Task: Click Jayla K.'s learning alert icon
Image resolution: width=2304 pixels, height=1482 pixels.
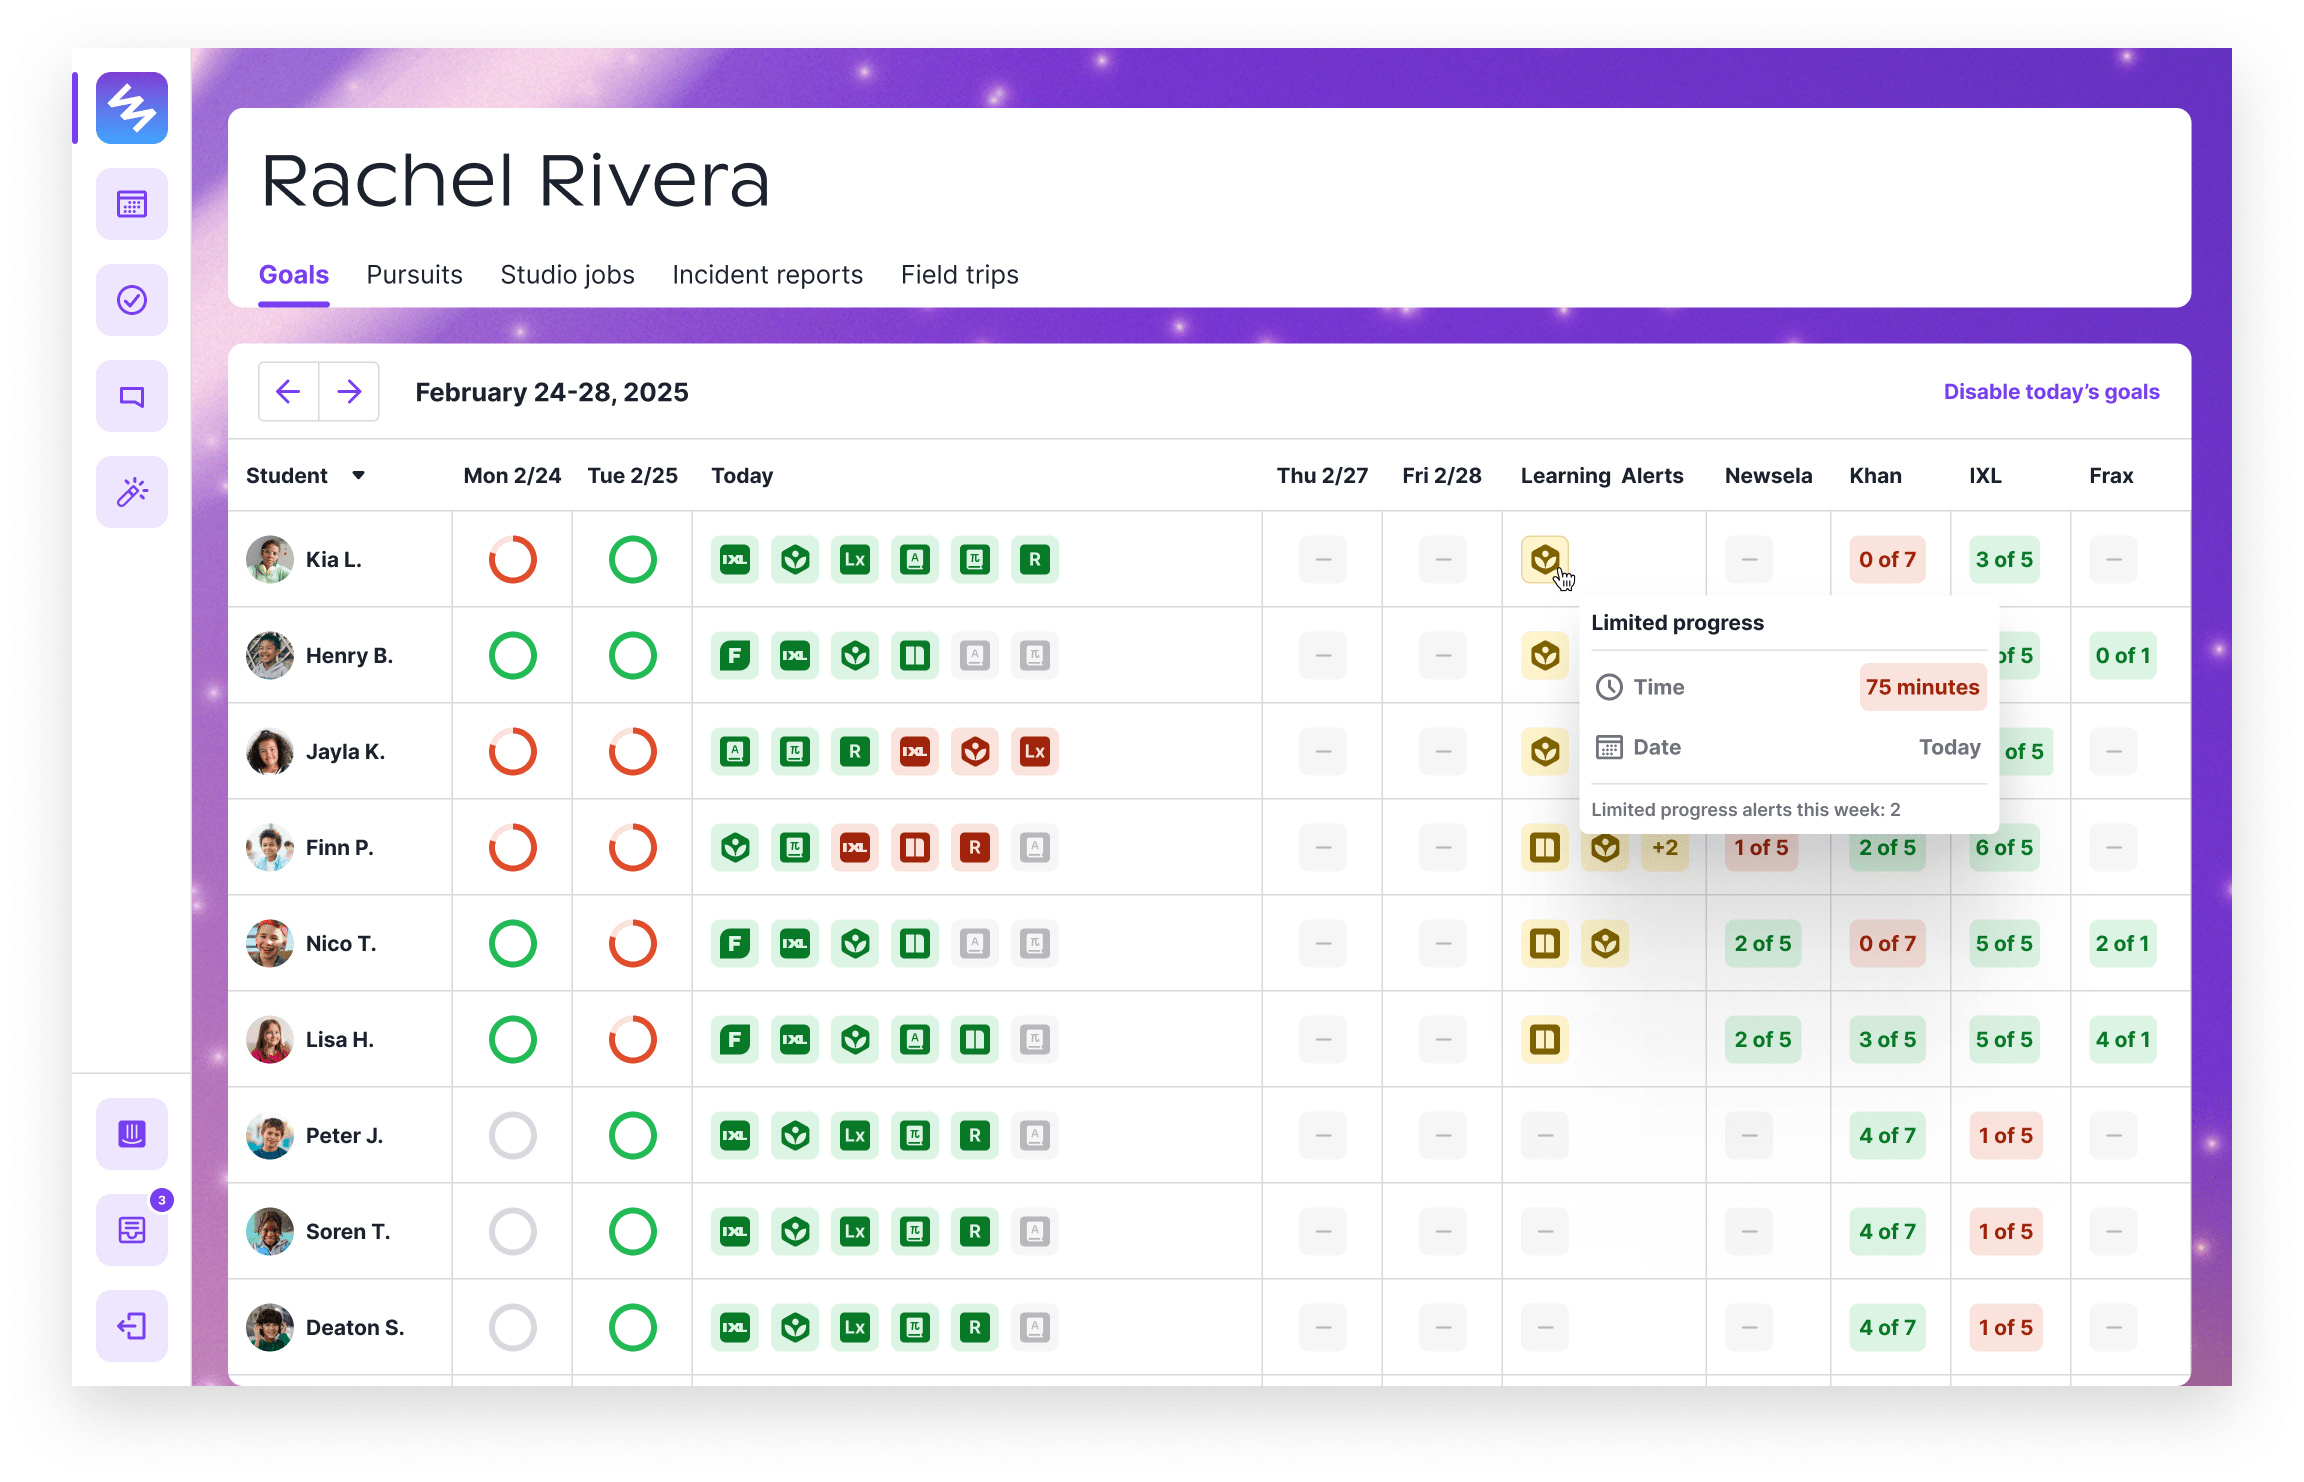Action: pos(1545,752)
